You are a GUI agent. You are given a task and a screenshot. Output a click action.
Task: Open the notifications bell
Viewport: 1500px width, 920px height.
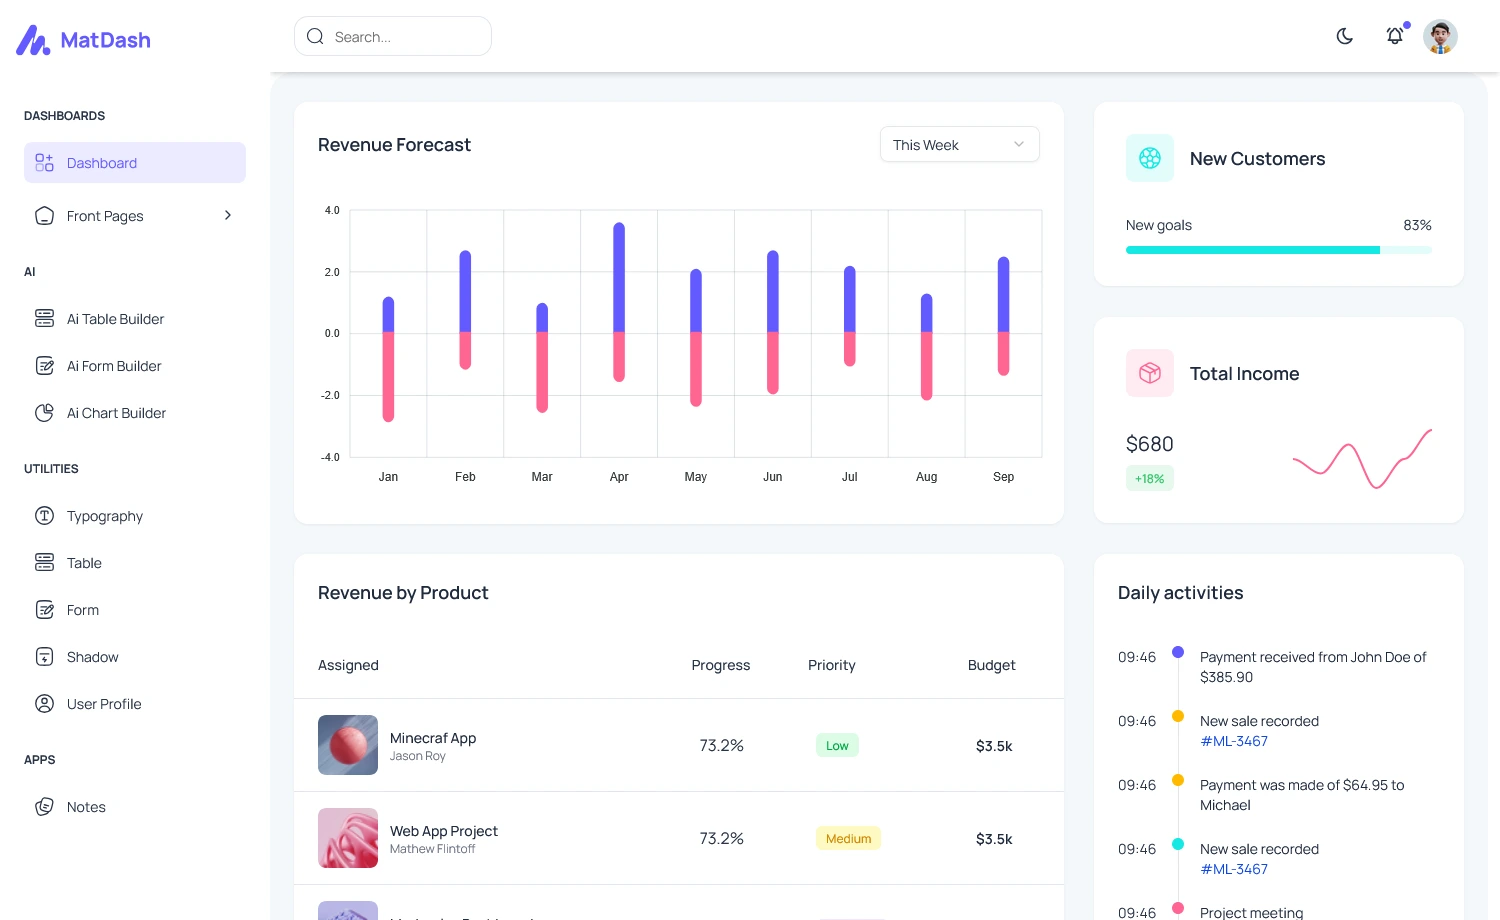tap(1395, 36)
